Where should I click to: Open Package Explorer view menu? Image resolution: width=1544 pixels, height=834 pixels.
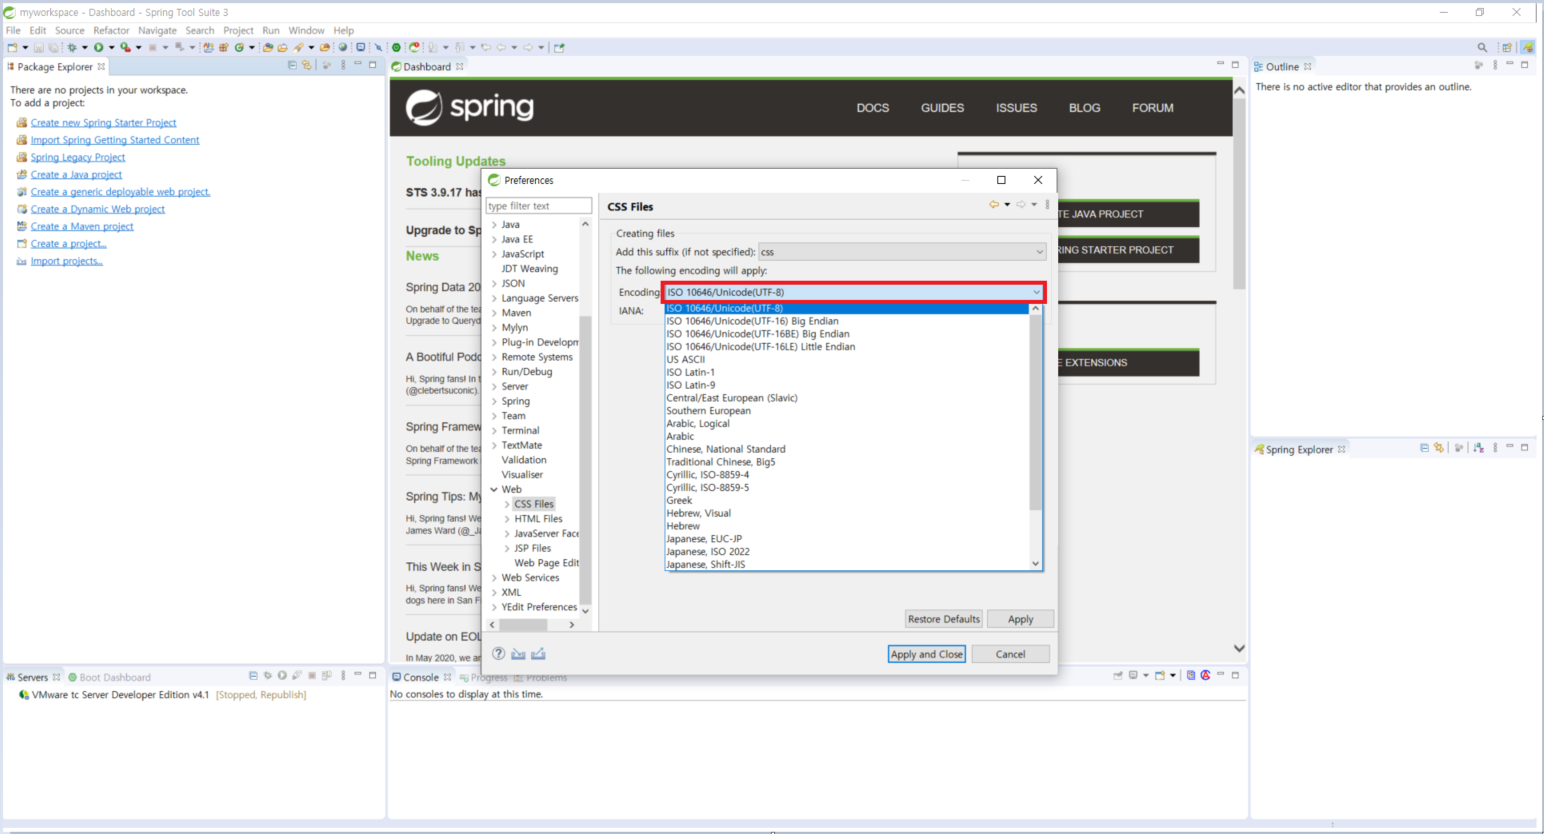coord(343,65)
